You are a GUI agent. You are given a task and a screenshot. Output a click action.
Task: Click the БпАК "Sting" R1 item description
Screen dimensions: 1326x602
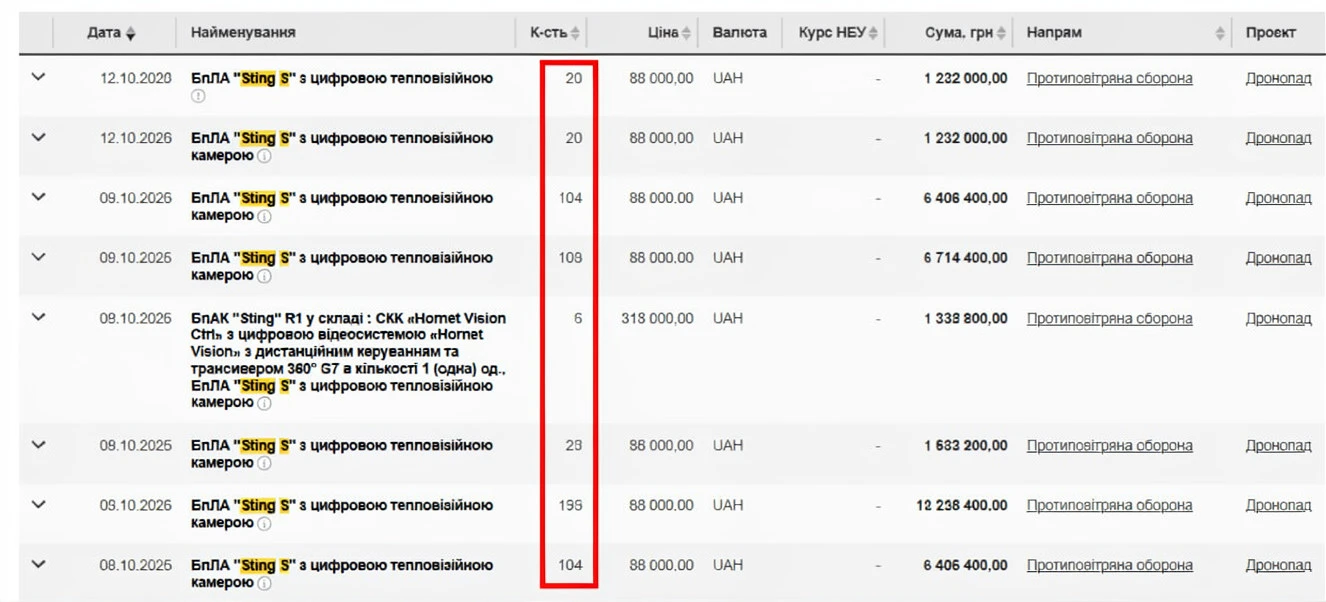click(349, 360)
